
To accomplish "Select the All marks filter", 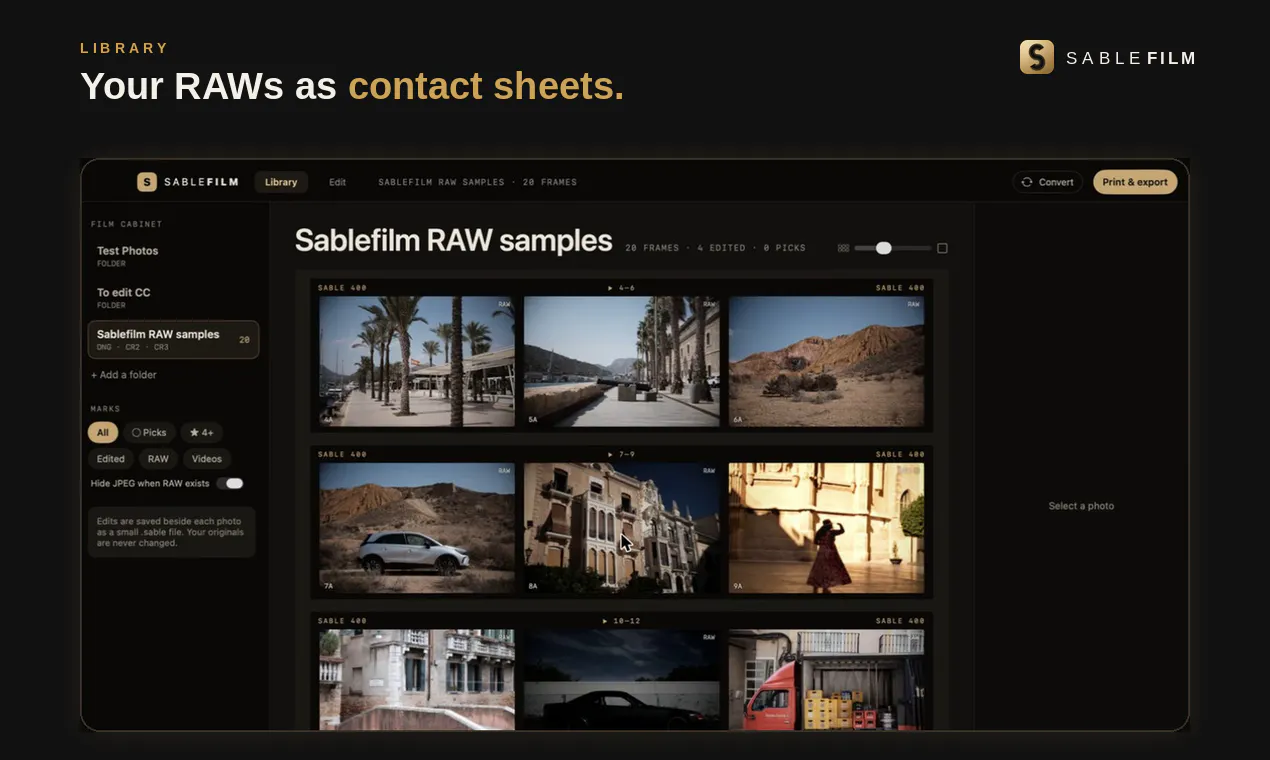I will [x=102, y=433].
